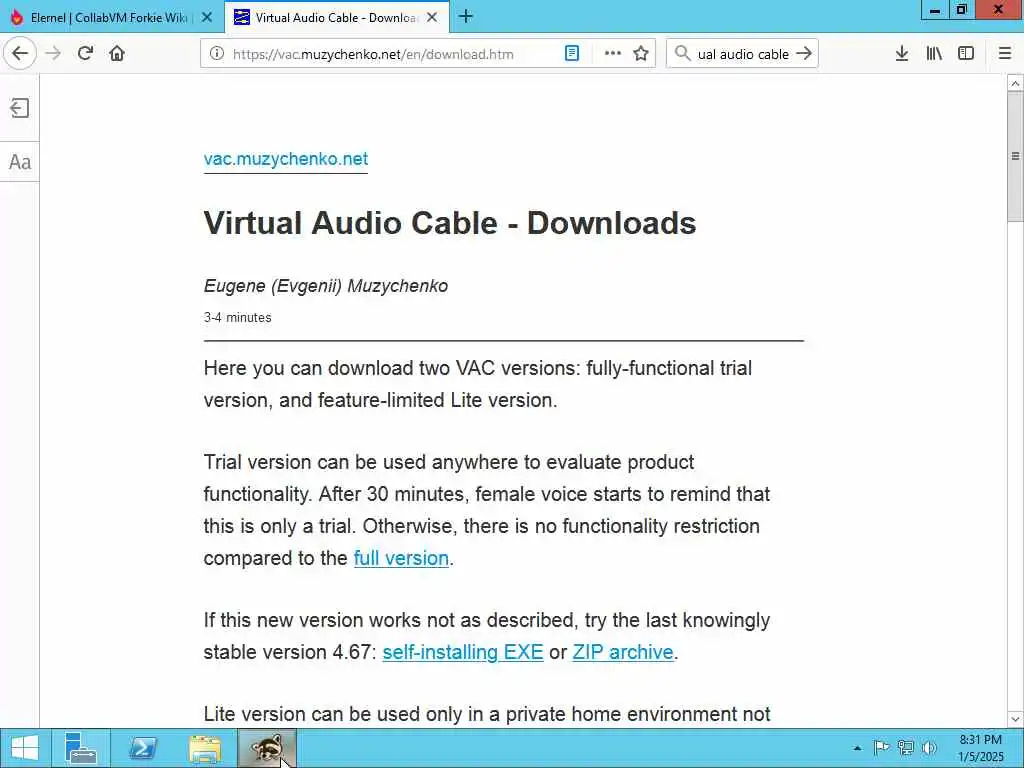
Task: Click the author name Eugene Muzychenko
Action: (326, 286)
